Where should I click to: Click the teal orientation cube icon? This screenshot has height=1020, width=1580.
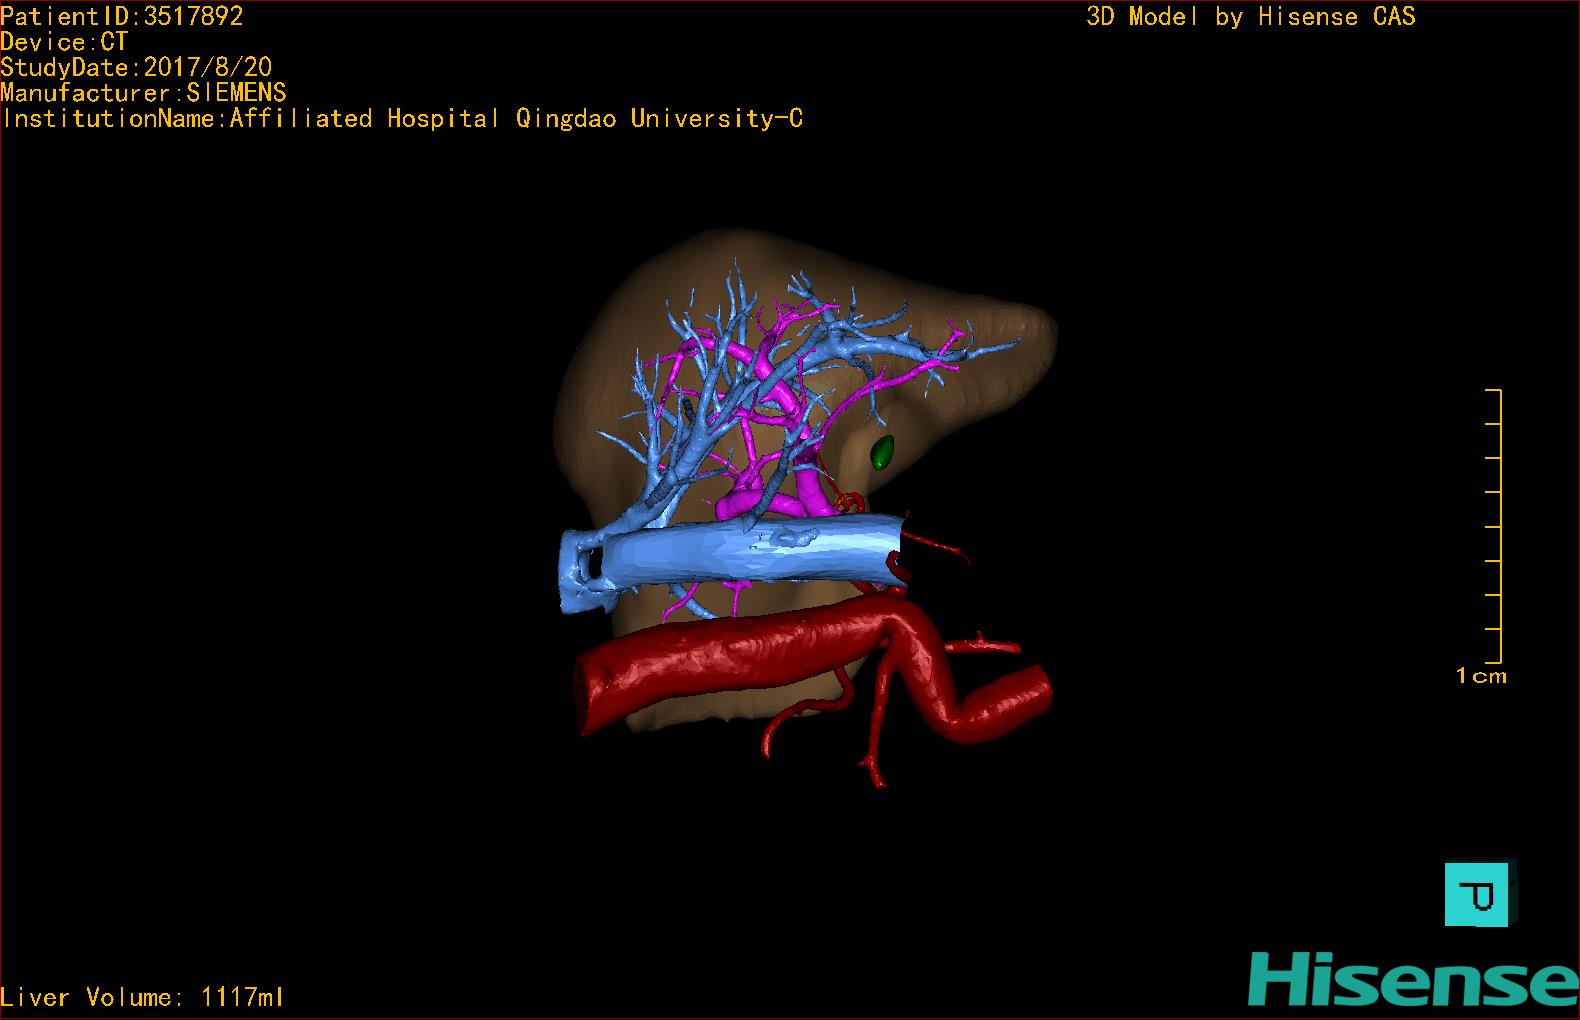1480,892
